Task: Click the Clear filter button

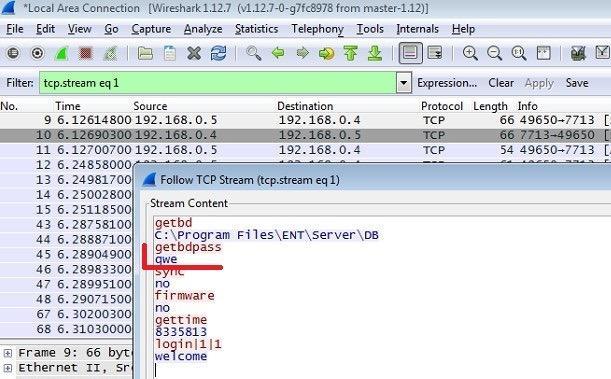Action: pos(501,83)
